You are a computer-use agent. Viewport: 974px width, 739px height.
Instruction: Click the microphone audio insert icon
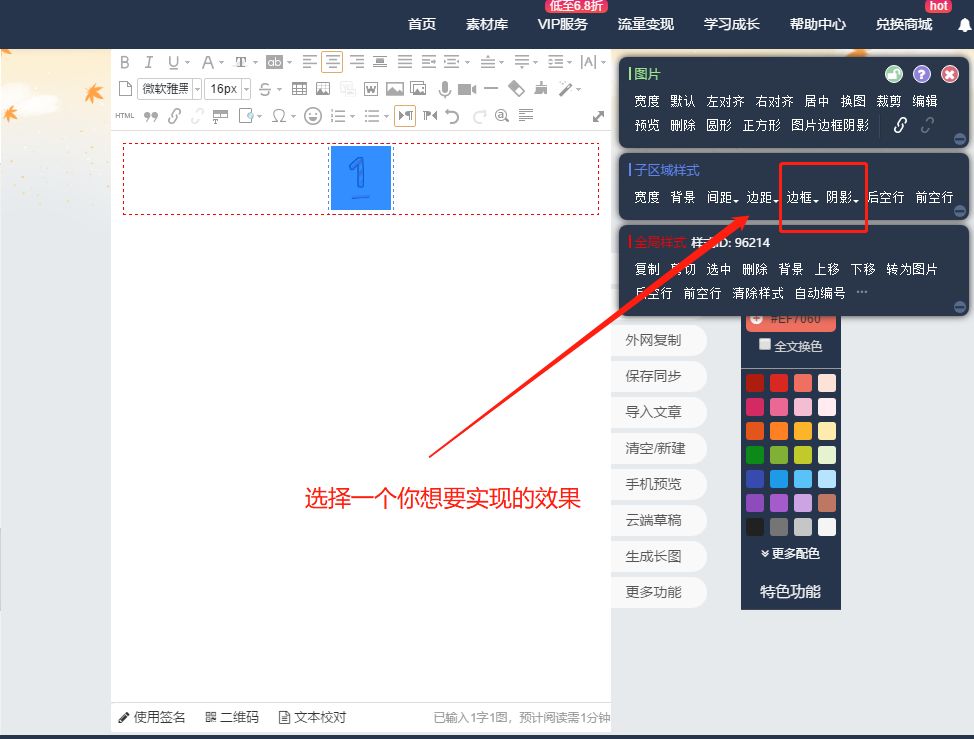tap(444, 89)
